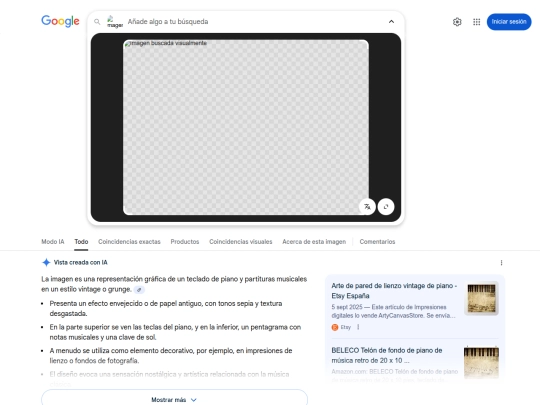Click the 'Vista creada con IA' sparkle icon

tap(46, 262)
